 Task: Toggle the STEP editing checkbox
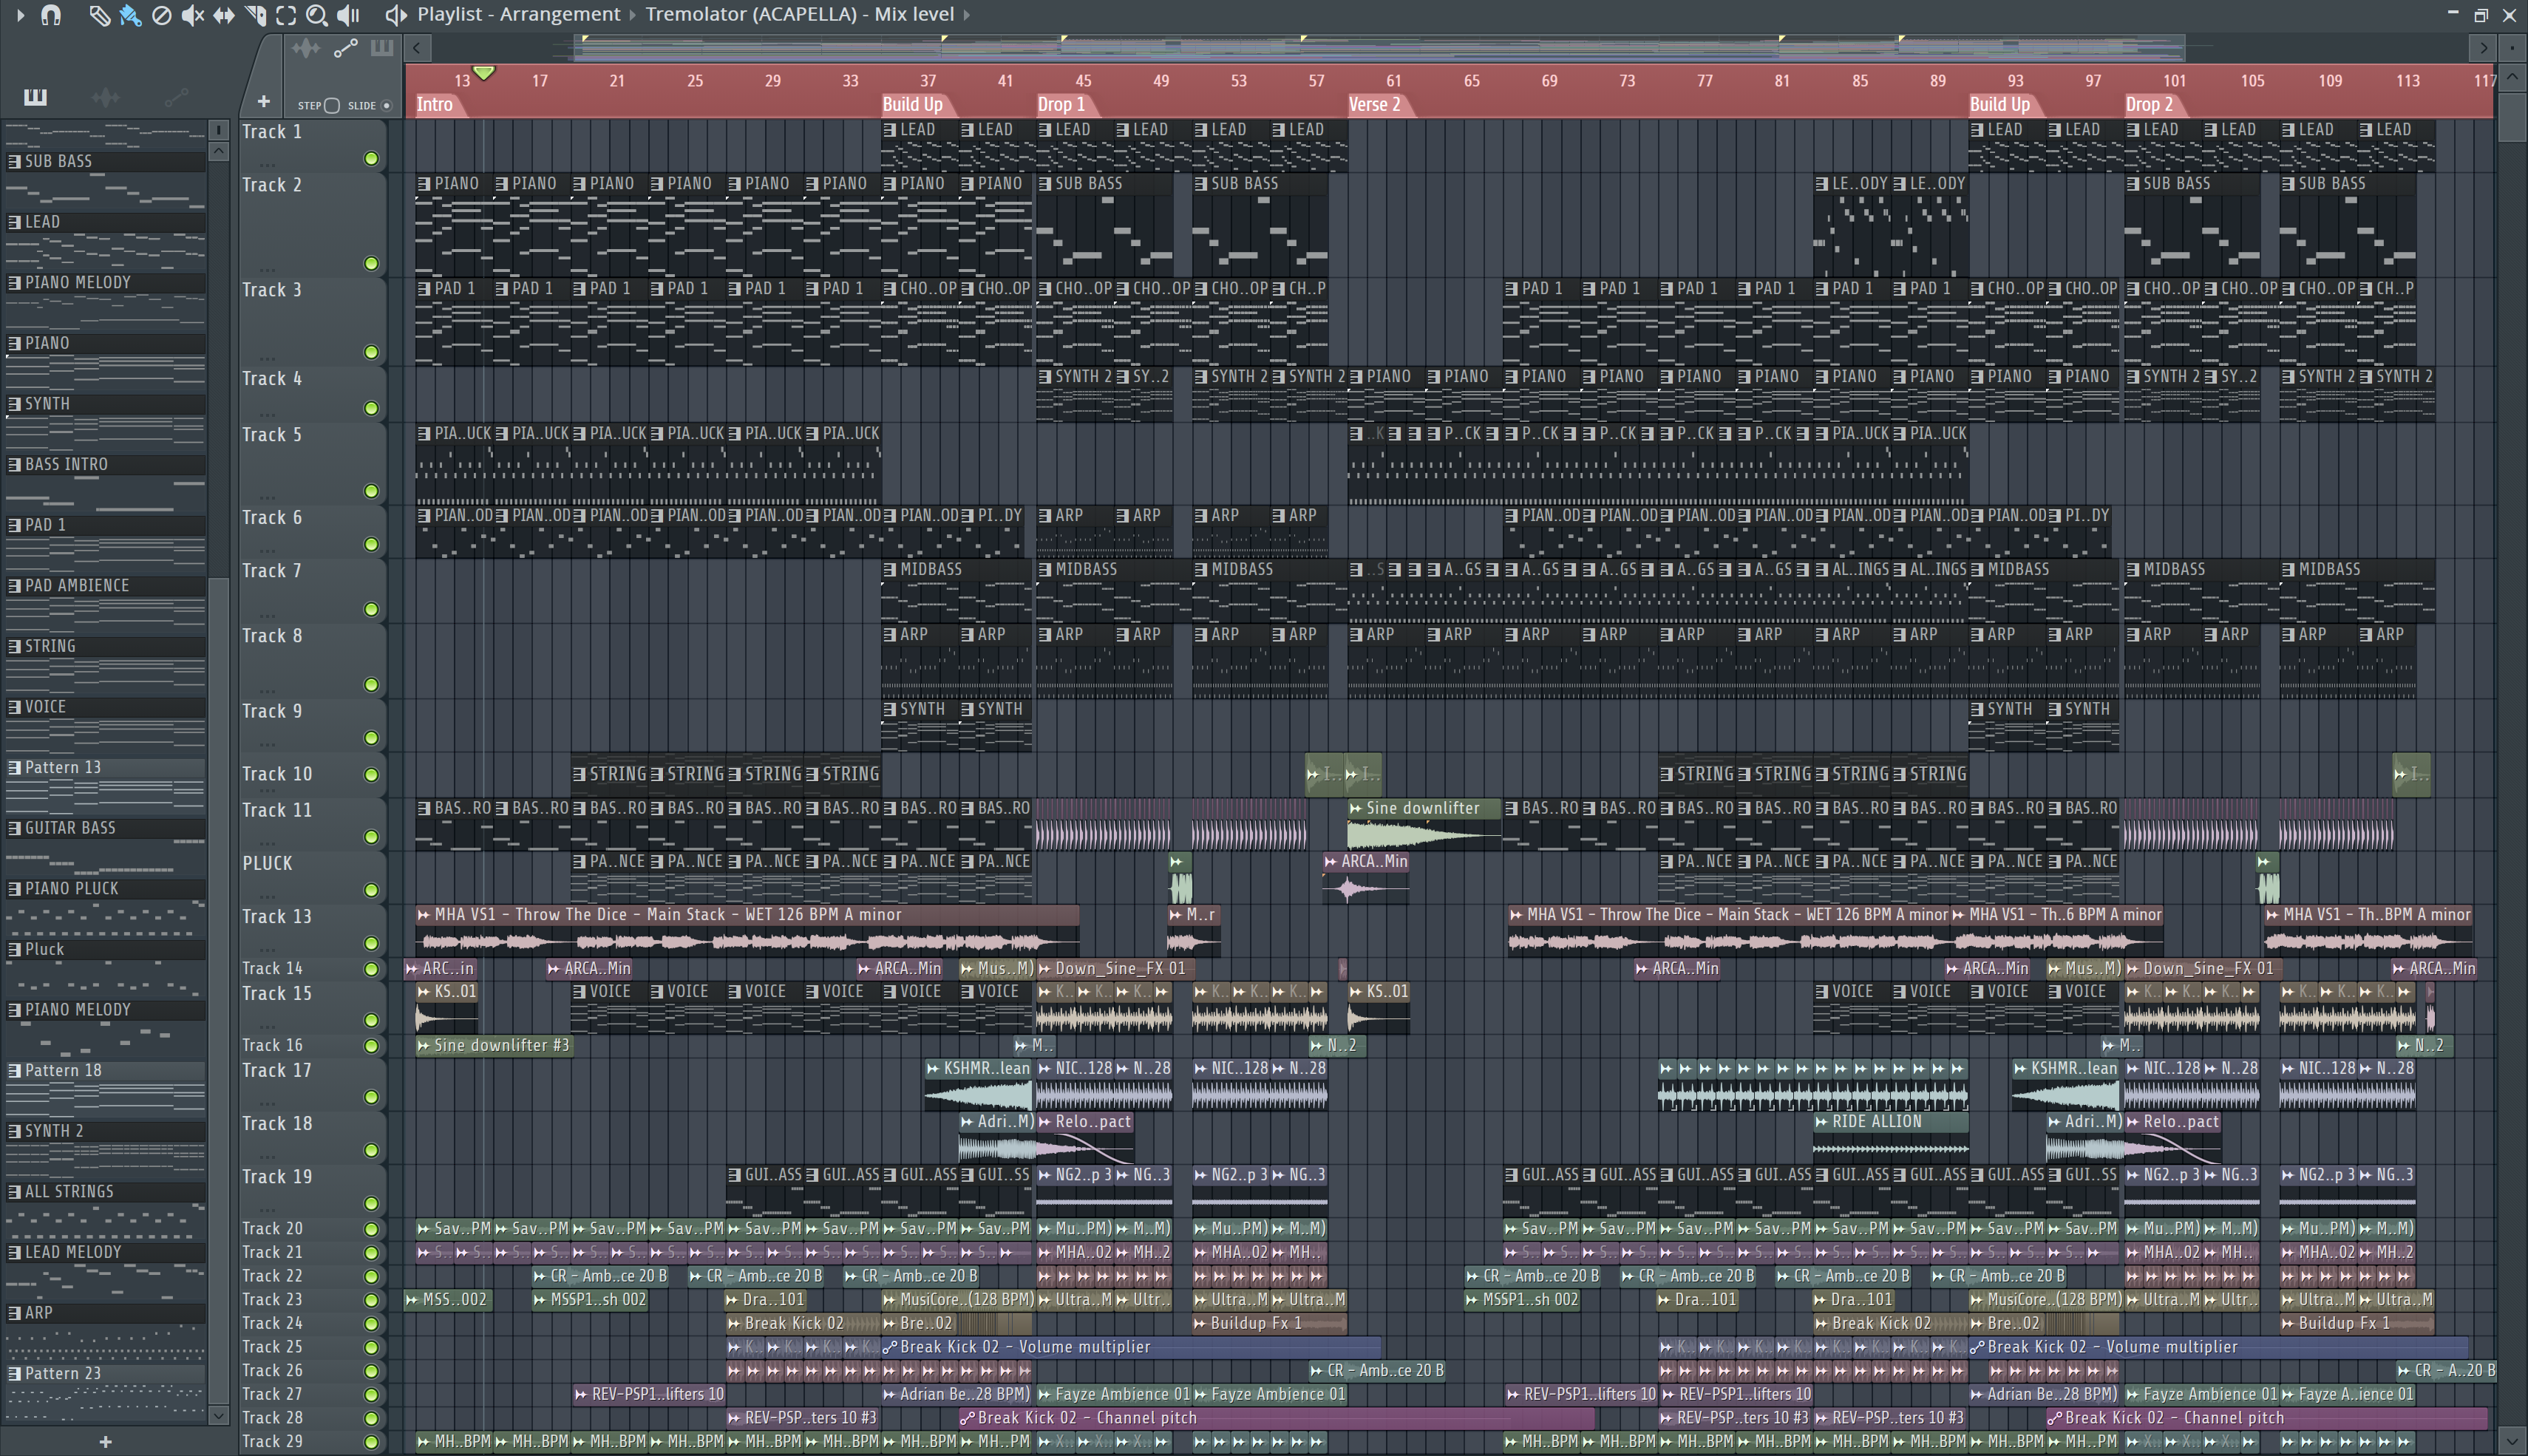point(333,105)
